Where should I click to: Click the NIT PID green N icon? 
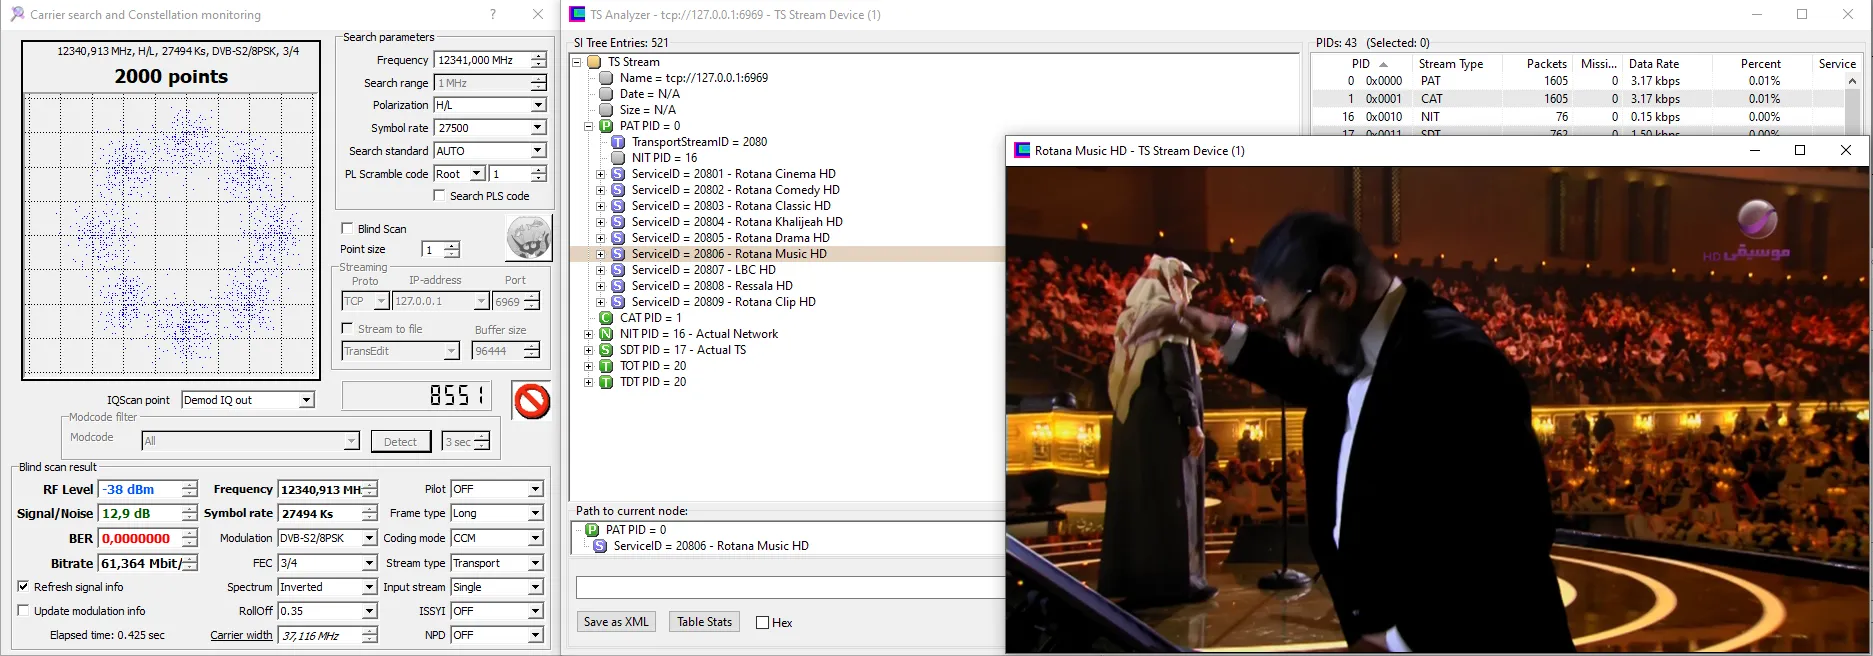tap(606, 334)
